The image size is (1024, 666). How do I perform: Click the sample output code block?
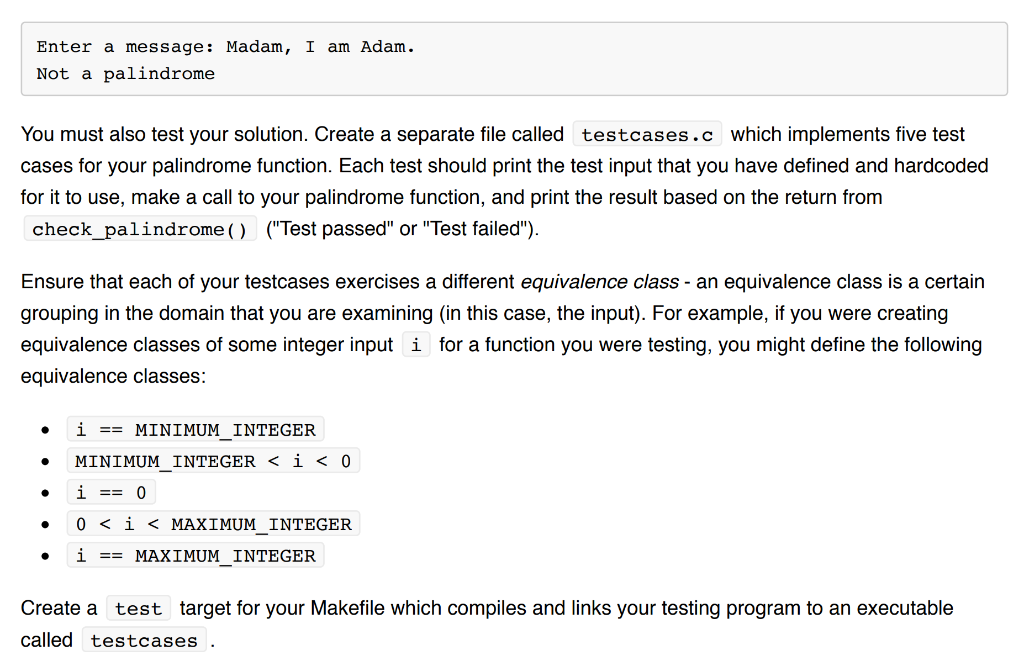click(x=514, y=59)
